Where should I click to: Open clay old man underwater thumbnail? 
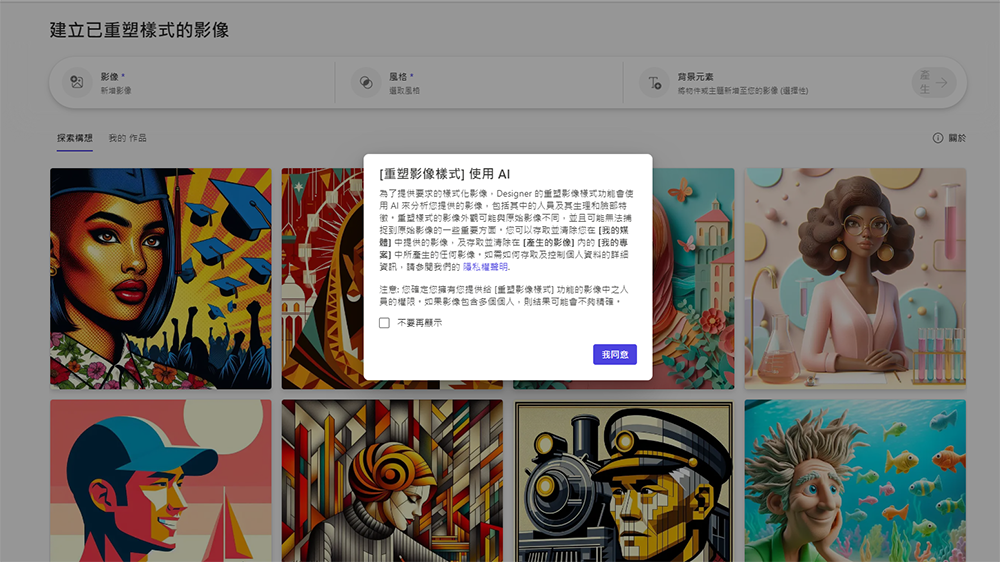click(x=855, y=481)
